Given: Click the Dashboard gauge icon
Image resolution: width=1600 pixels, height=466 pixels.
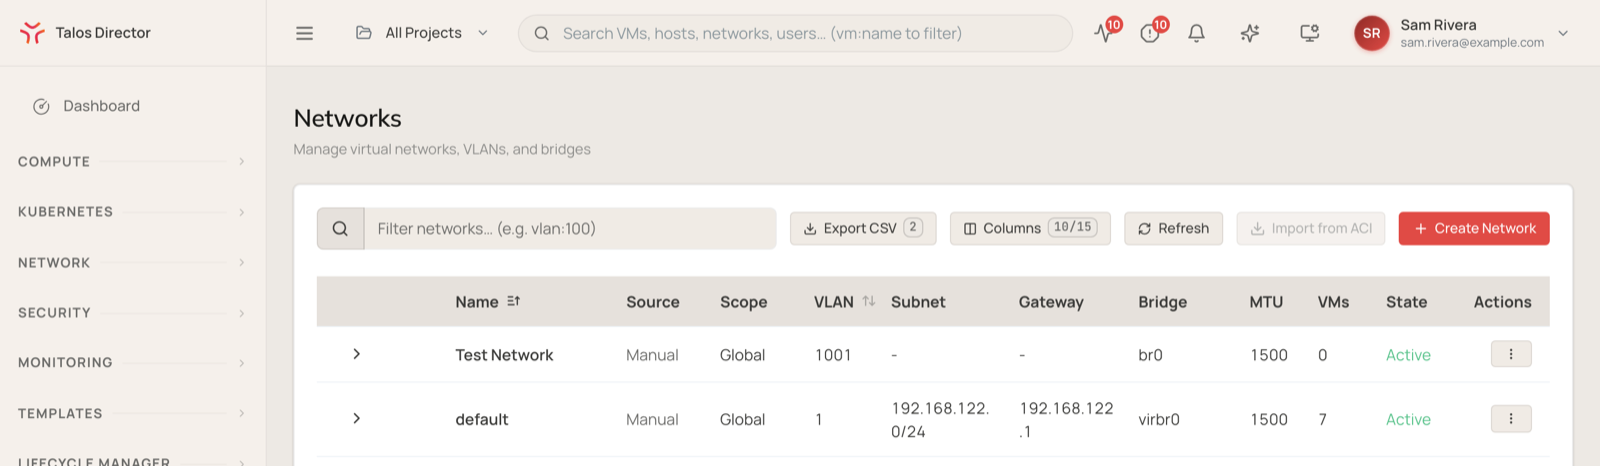Looking at the screenshot, I should pyautogui.click(x=41, y=106).
